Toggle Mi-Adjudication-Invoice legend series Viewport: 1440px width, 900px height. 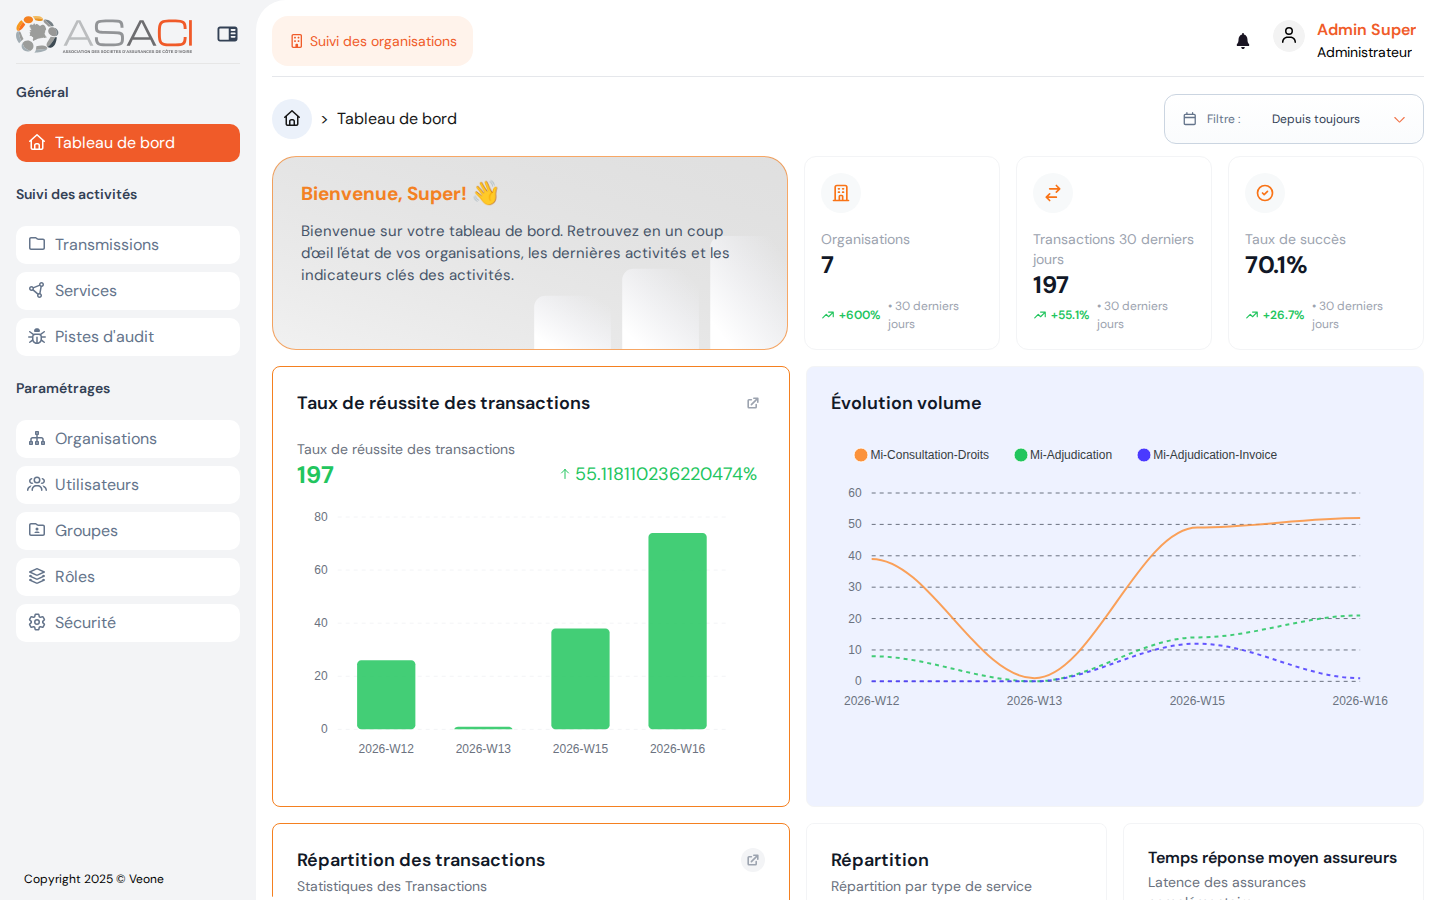[1207, 455]
